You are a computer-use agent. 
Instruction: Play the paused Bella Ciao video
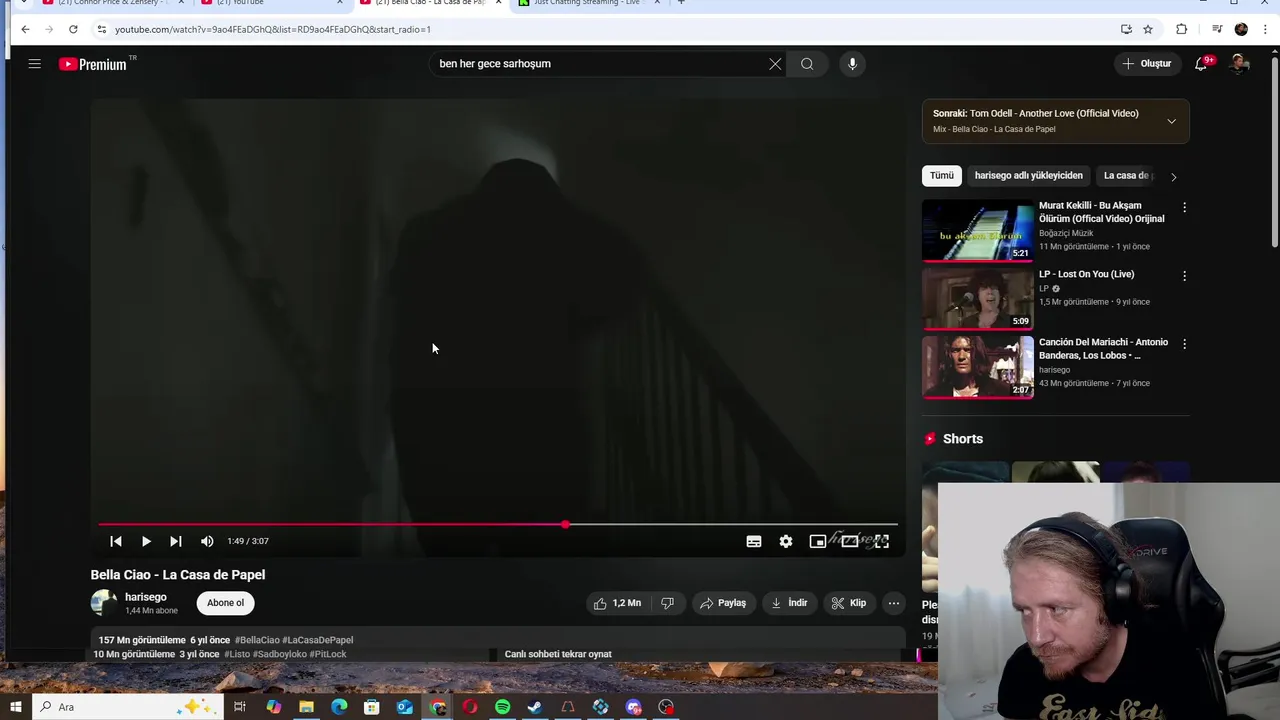click(x=146, y=541)
